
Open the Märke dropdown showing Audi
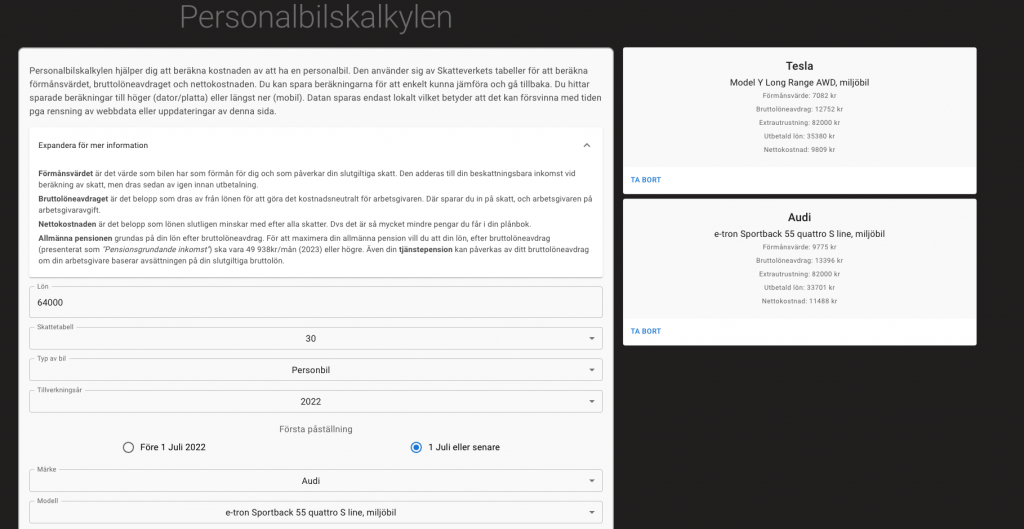[x=315, y=481]
